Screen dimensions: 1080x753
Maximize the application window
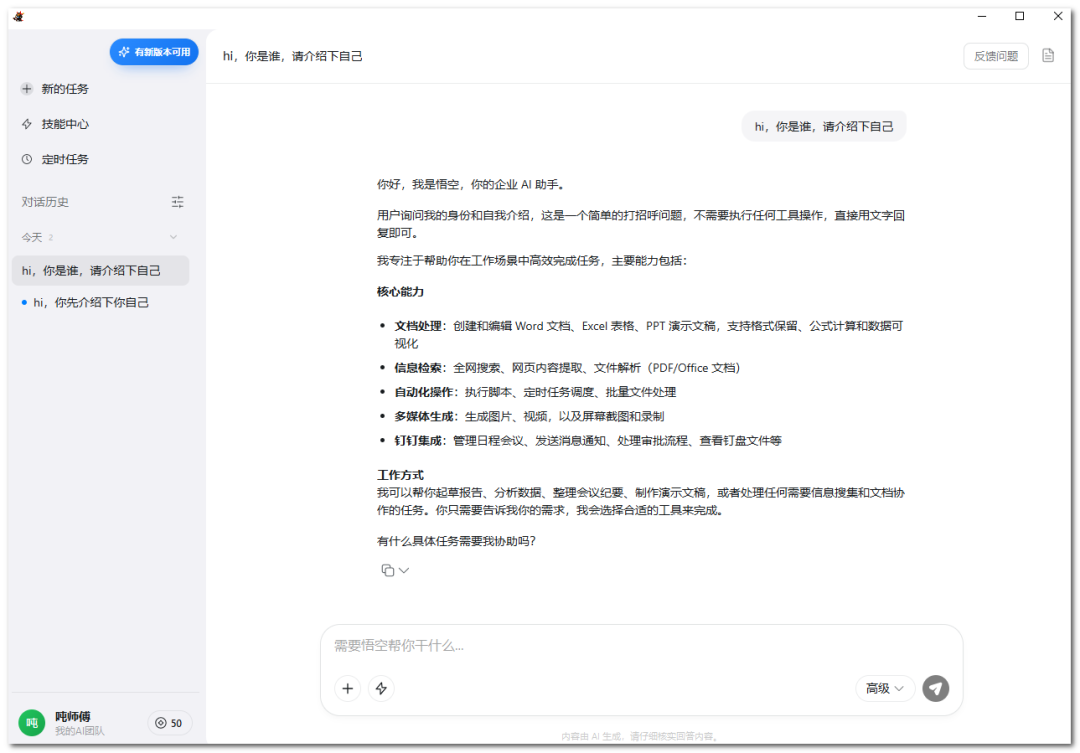pos(1019,17)
